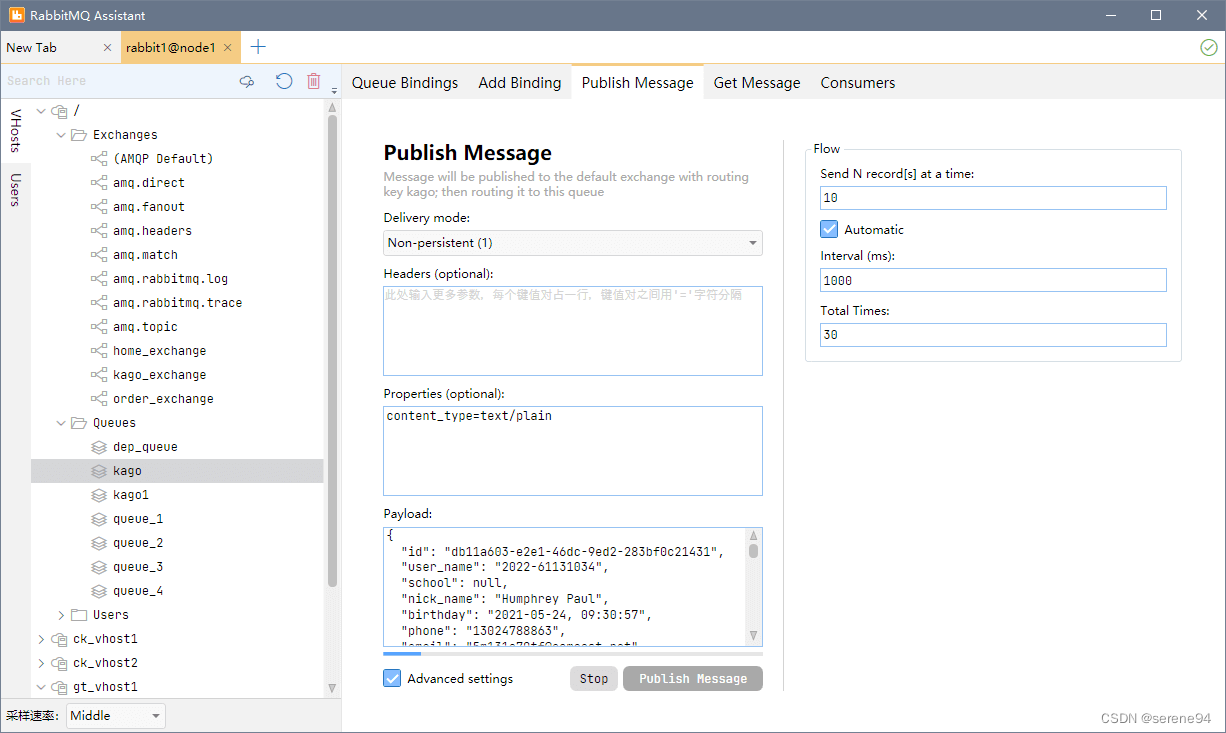The image size is (1226, 733).
Task: Open a new tab with plus icon
Action: pos(258,47)
